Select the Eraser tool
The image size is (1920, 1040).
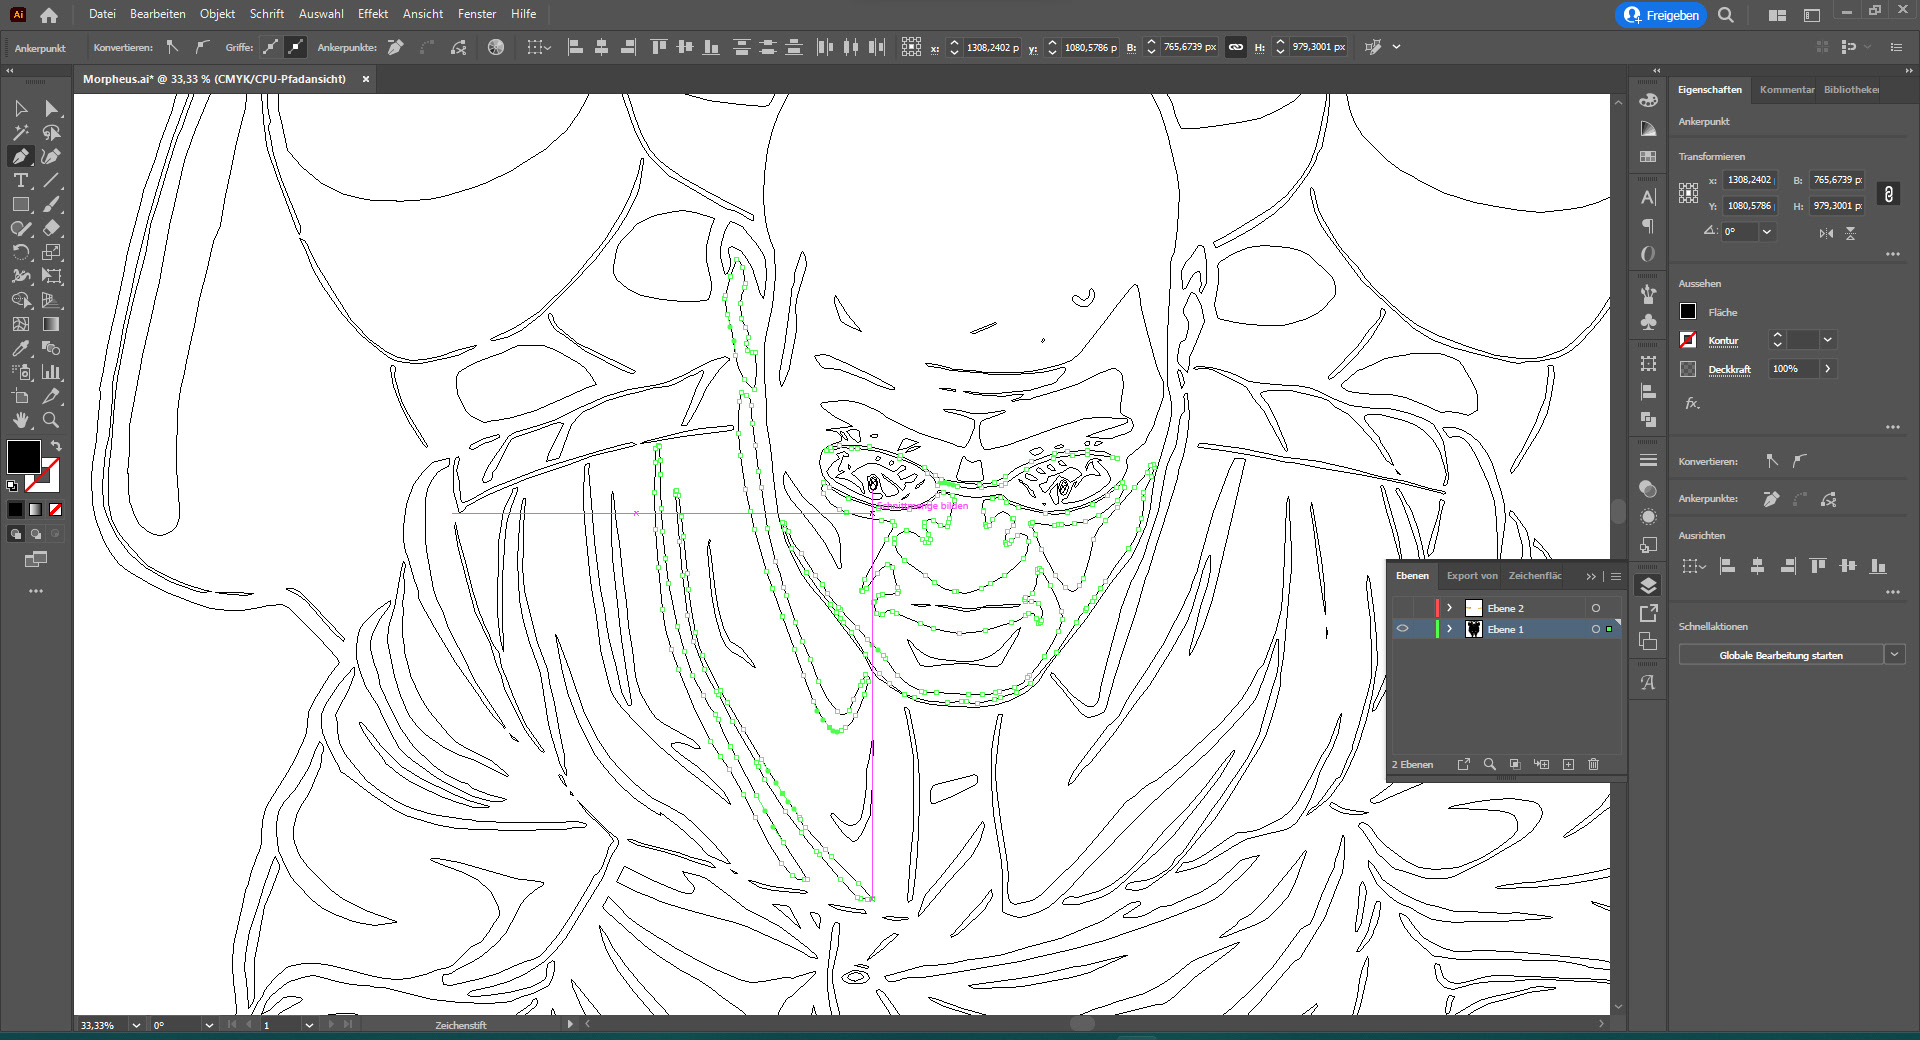52,228
